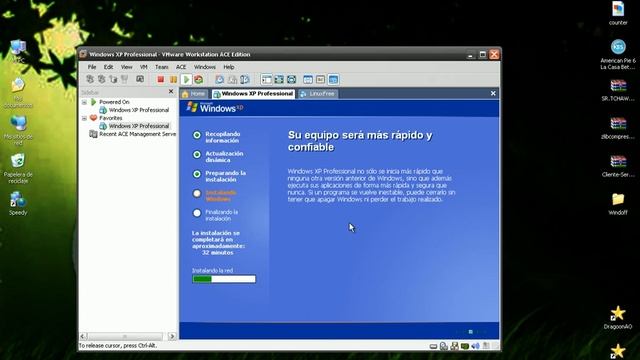This screenshot has height=360, width=640.
Task: Click the network adapter status icon
Action: click(454, 346)
